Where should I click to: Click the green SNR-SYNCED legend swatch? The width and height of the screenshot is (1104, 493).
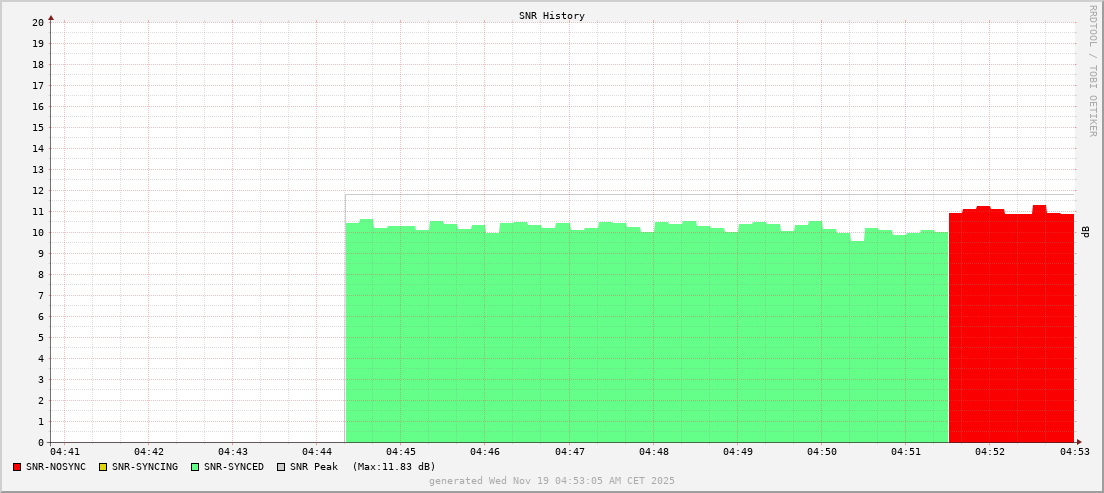pyautogui.click(x=195, y=467)
